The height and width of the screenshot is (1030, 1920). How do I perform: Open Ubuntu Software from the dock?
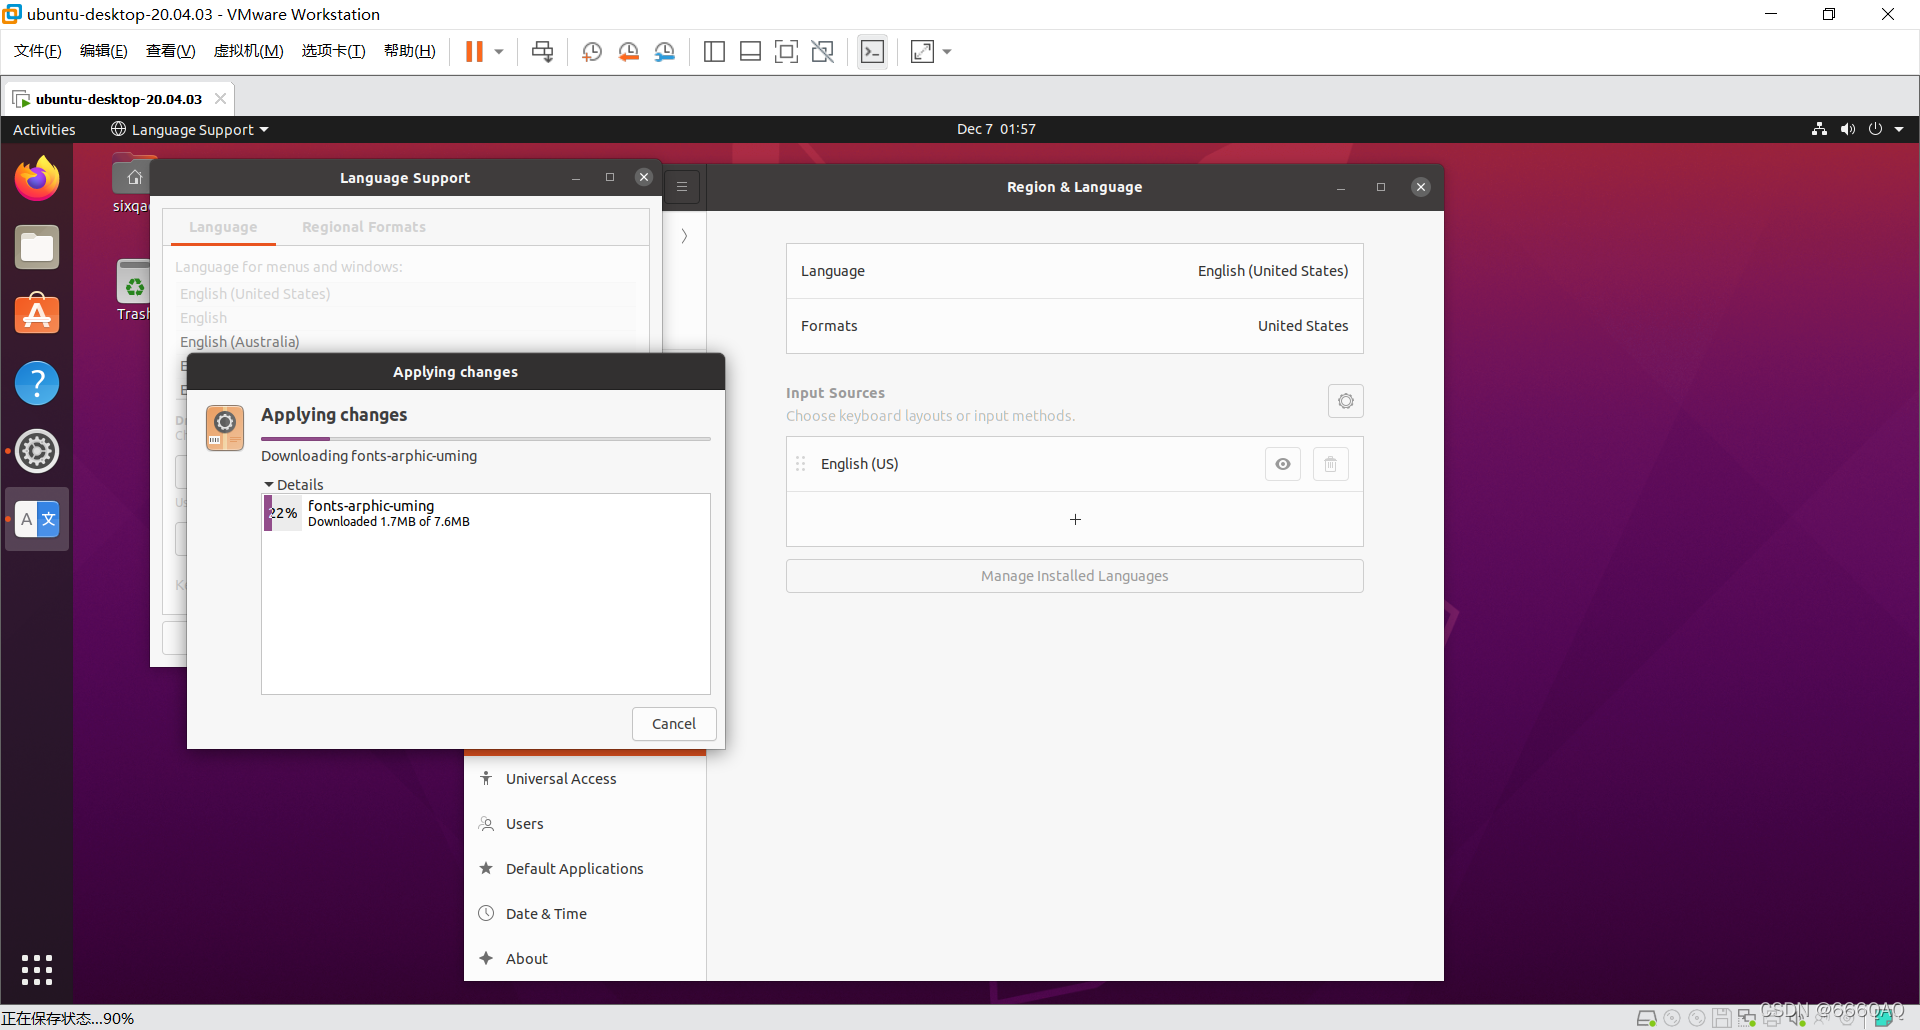tap(37, 315)
